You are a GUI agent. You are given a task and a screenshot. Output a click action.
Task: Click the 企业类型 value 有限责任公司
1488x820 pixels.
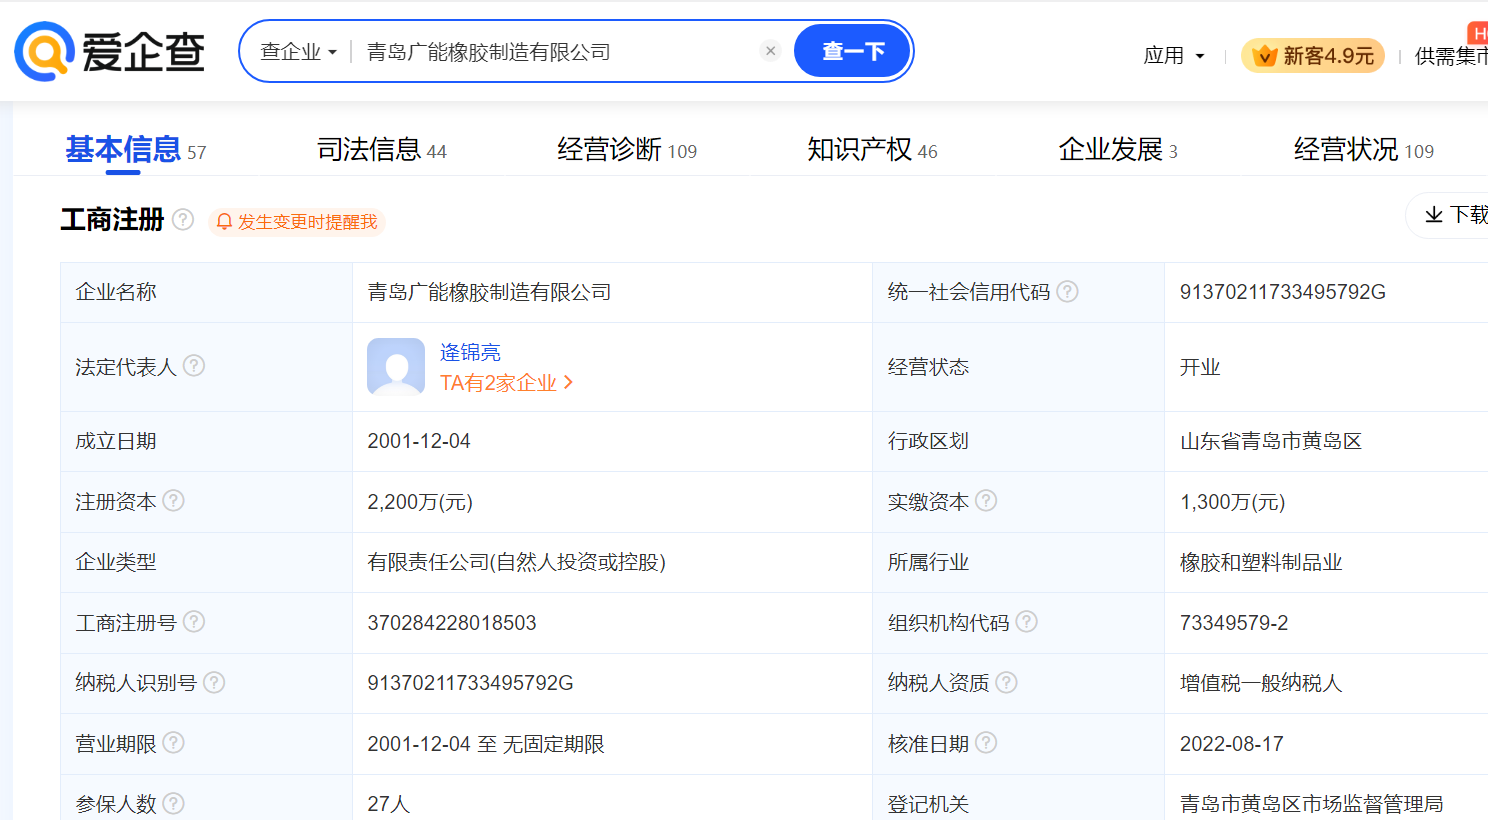coord(517,562)
